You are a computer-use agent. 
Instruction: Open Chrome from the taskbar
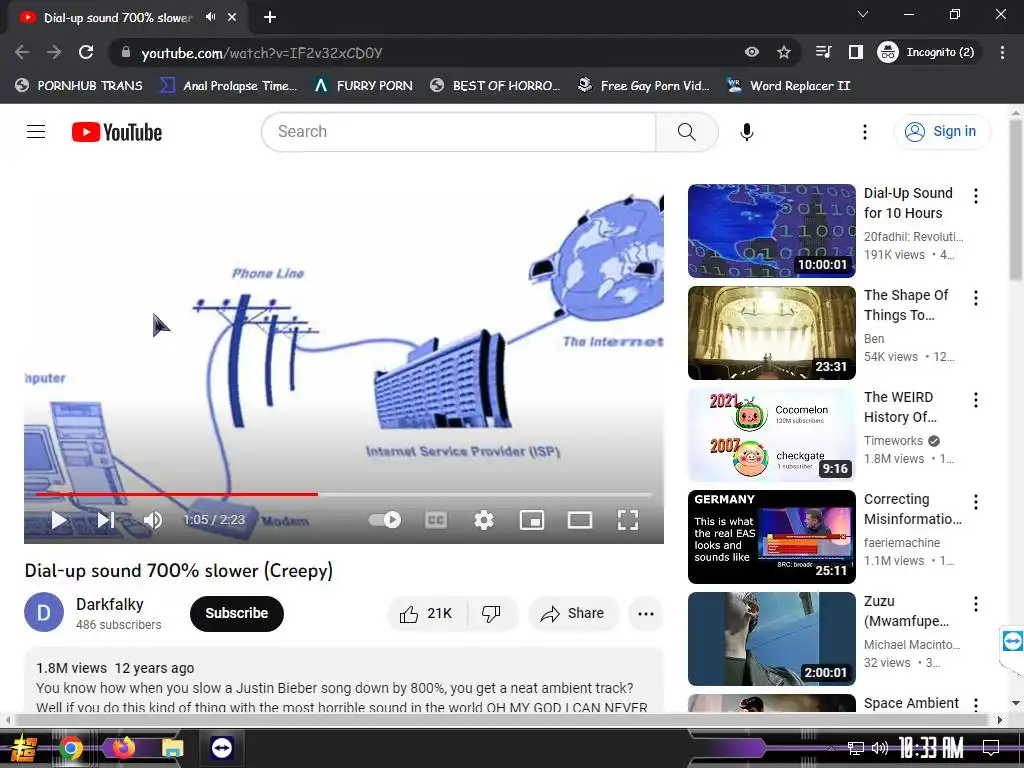(70, 748)
